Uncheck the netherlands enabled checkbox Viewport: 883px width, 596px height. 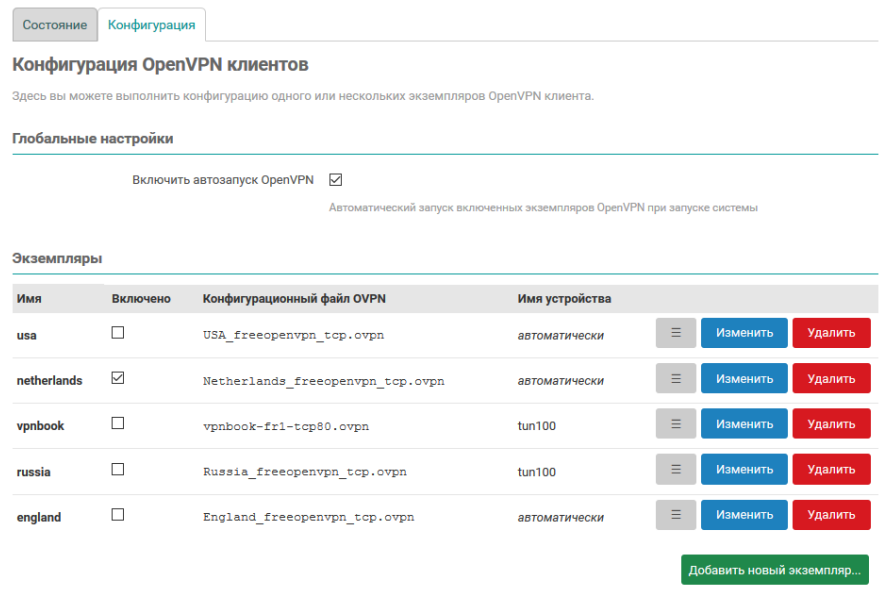coord(118,379)
